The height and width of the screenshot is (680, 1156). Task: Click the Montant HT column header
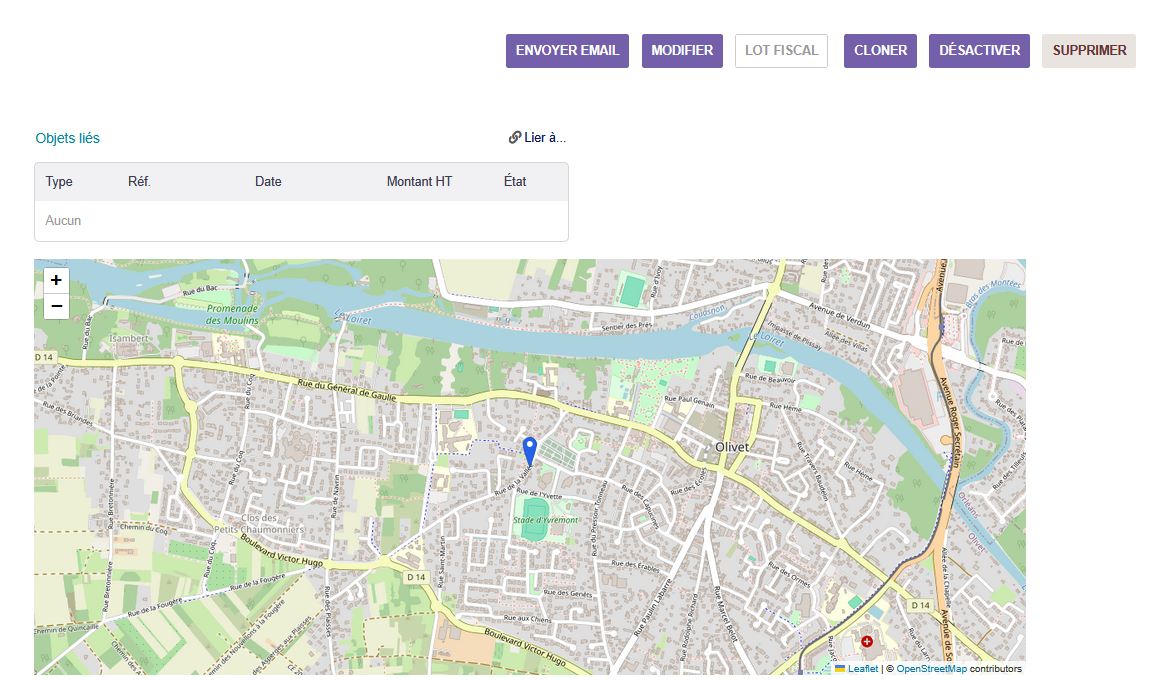coord(419,182)
